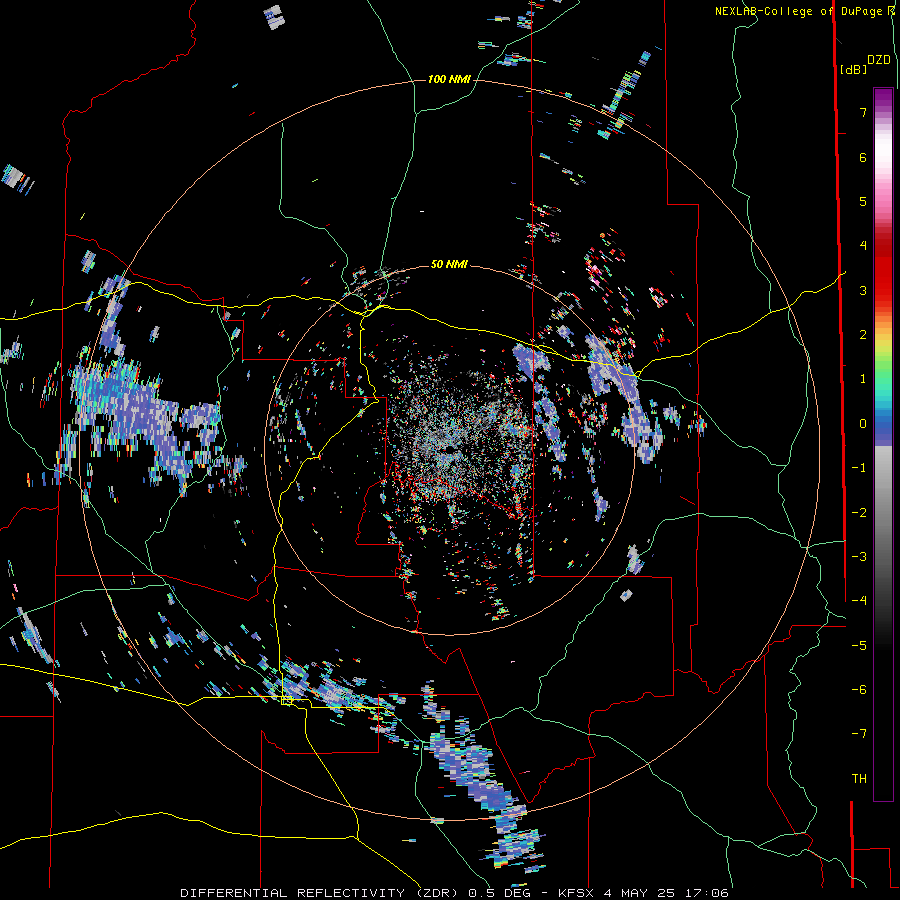Click the "6" value on the color scale
The image size is (900, 900).
[x=863, y=157]
